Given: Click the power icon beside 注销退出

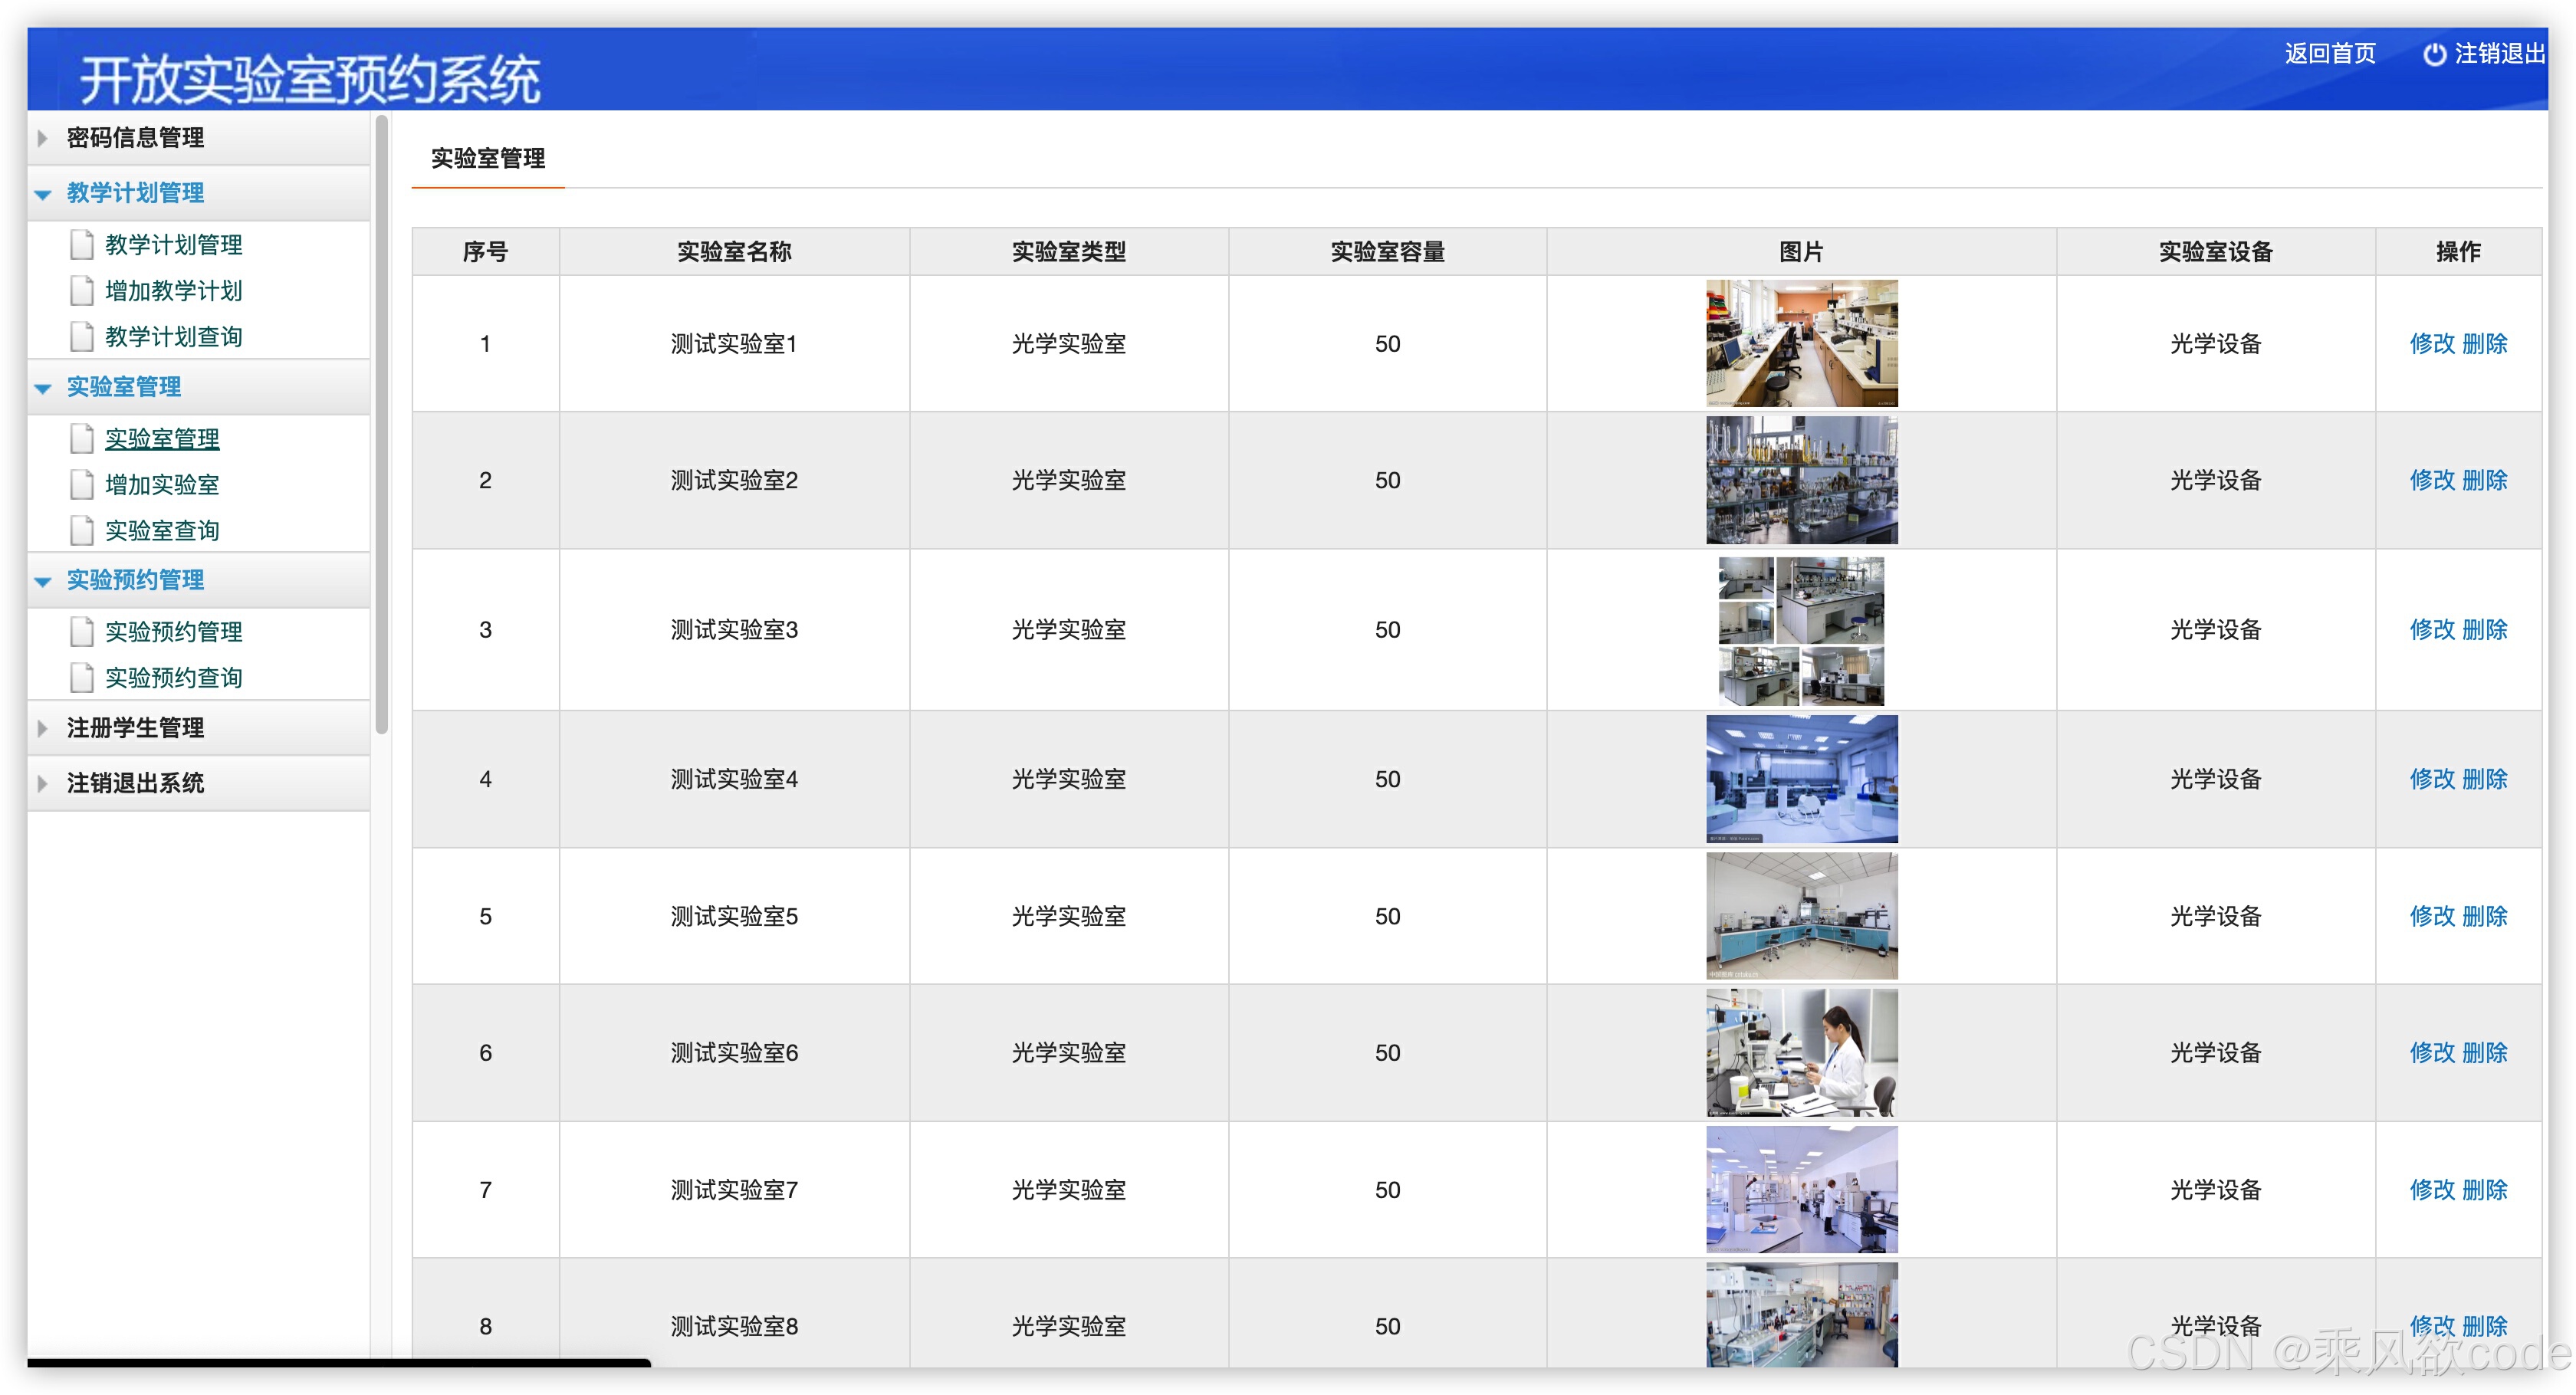Looking at the screenshot, I should coord(2434,54).
